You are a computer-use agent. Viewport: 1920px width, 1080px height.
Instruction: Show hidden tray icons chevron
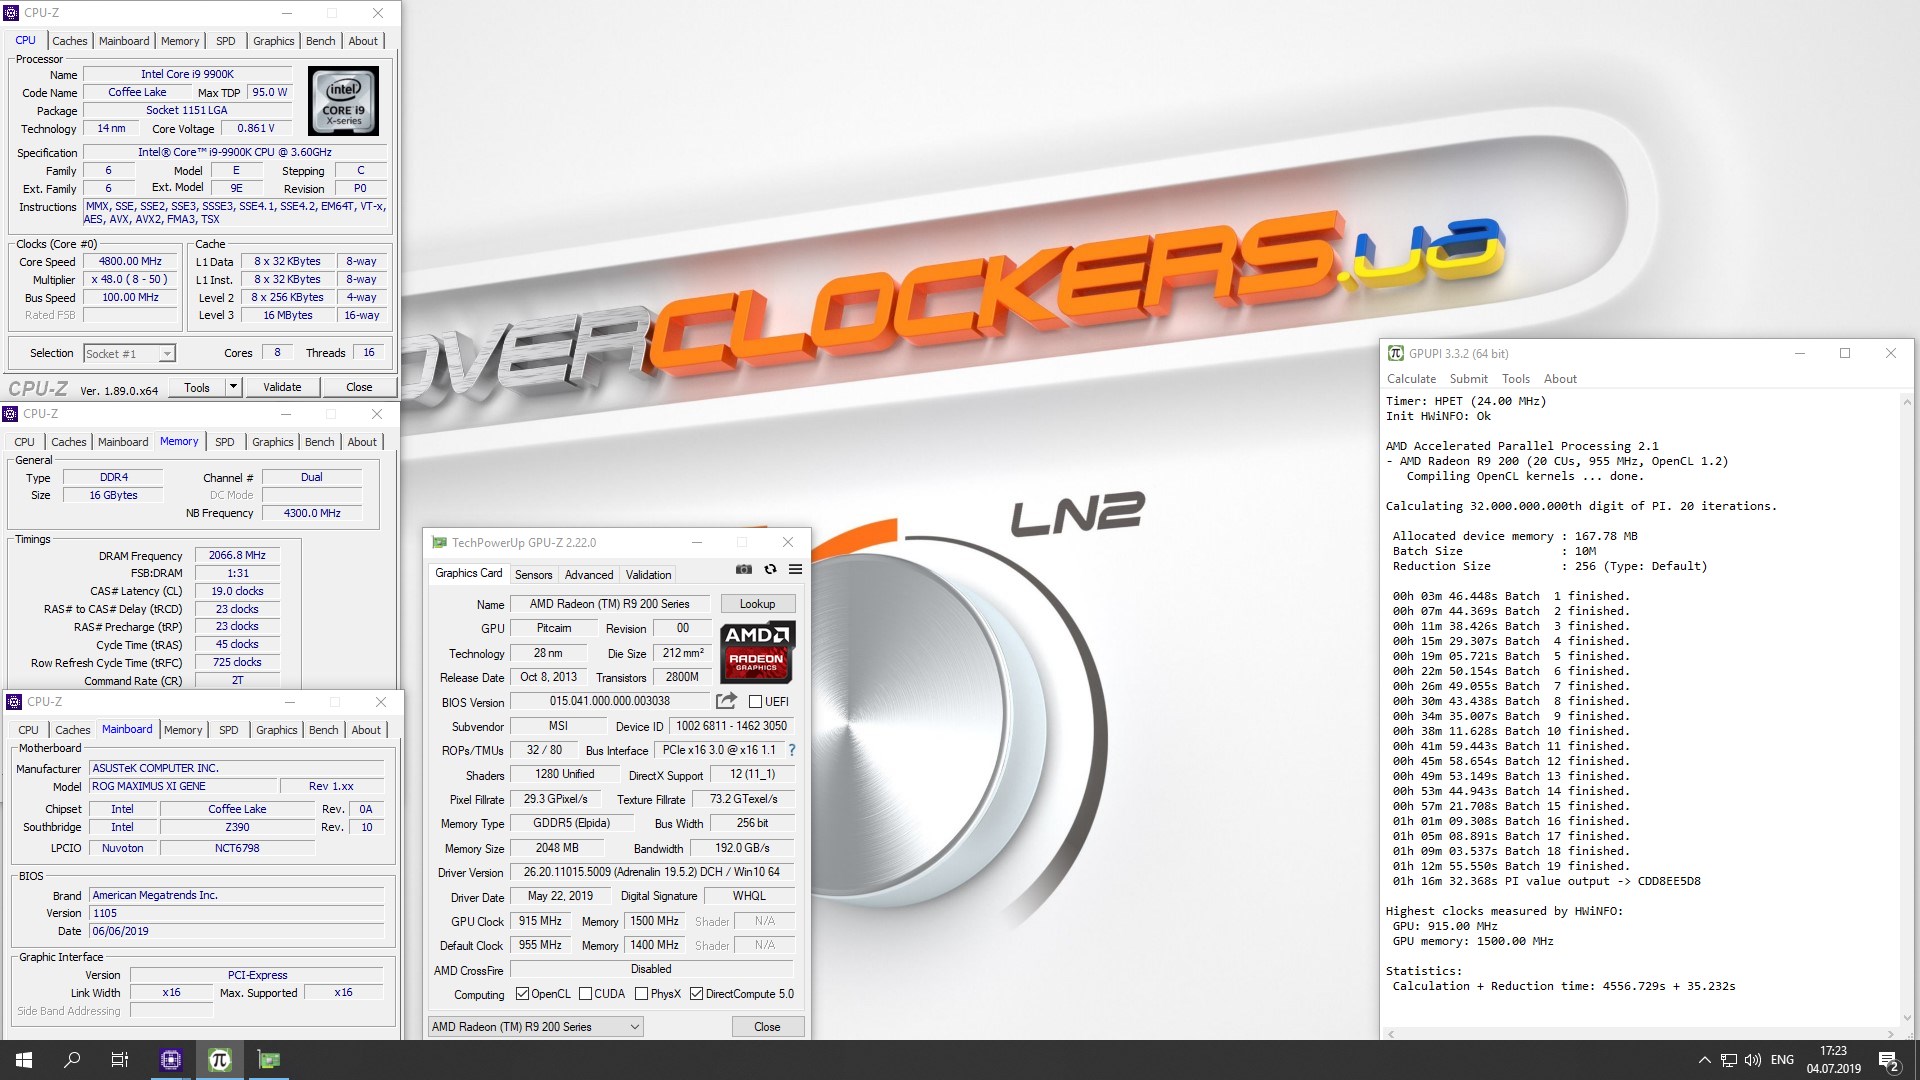[1704, 1060]
